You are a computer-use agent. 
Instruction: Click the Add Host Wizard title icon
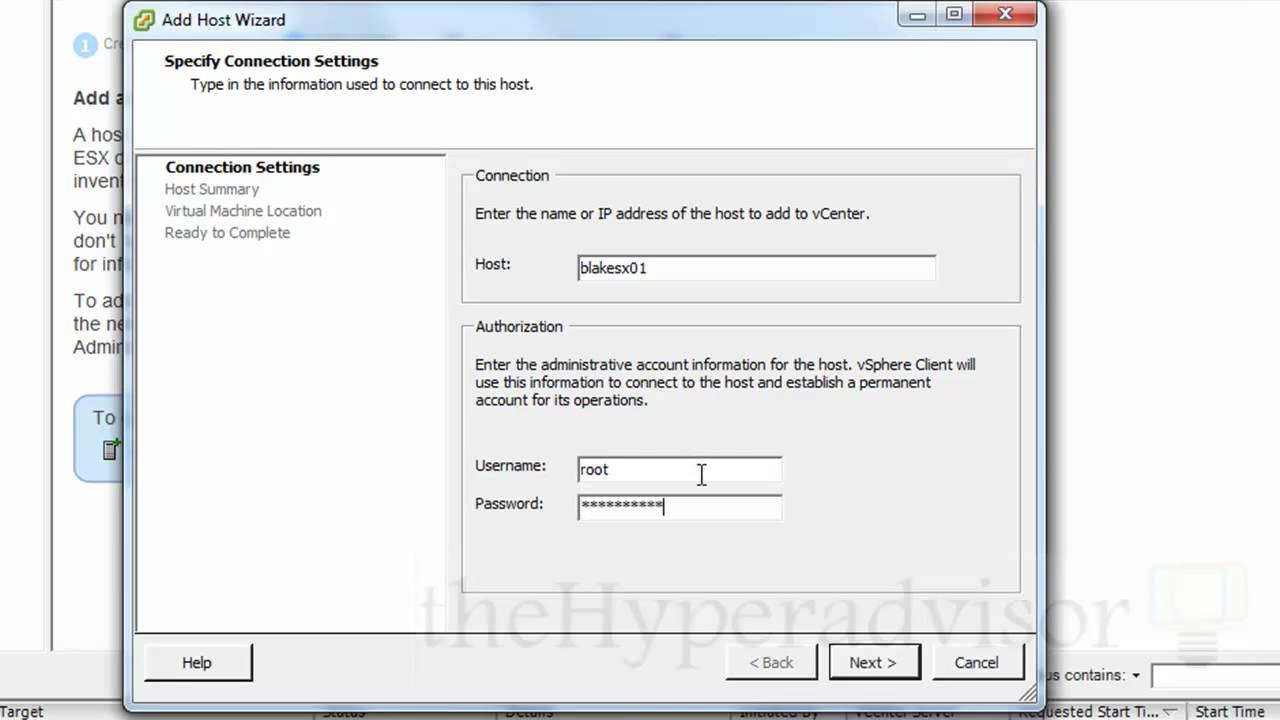pos(145,19)
